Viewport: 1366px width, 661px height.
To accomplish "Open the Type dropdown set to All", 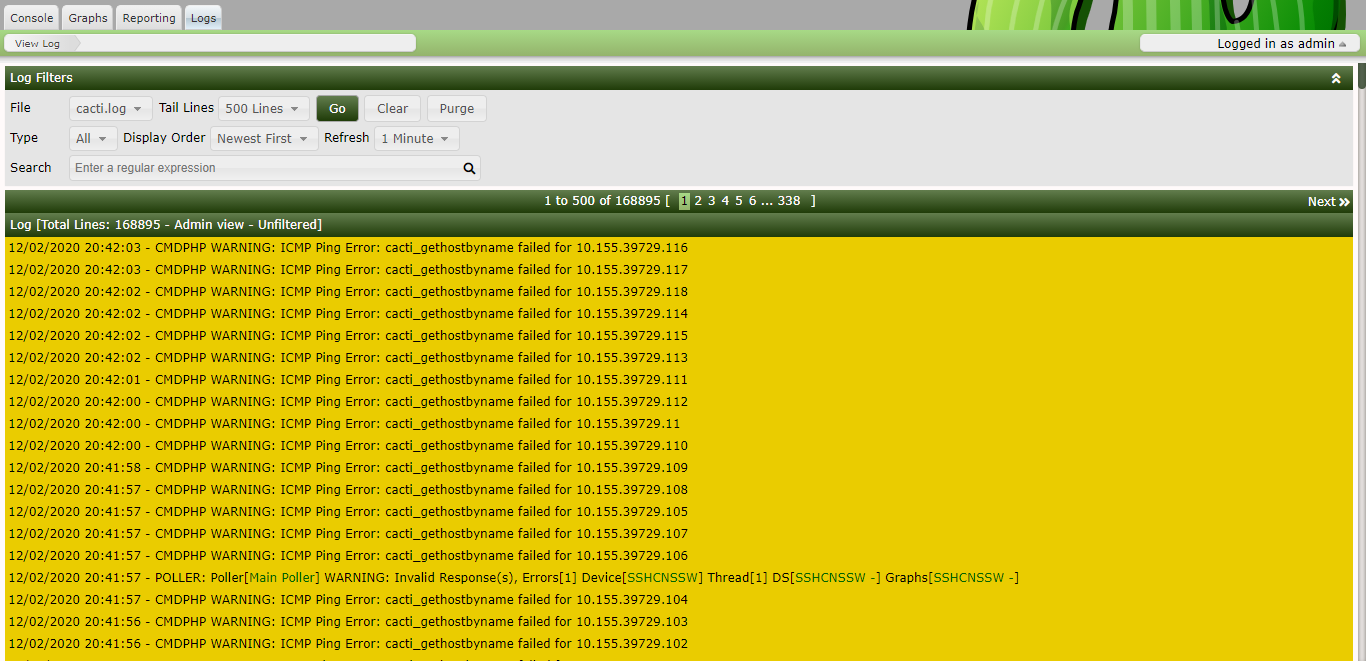I will point(93,138).
